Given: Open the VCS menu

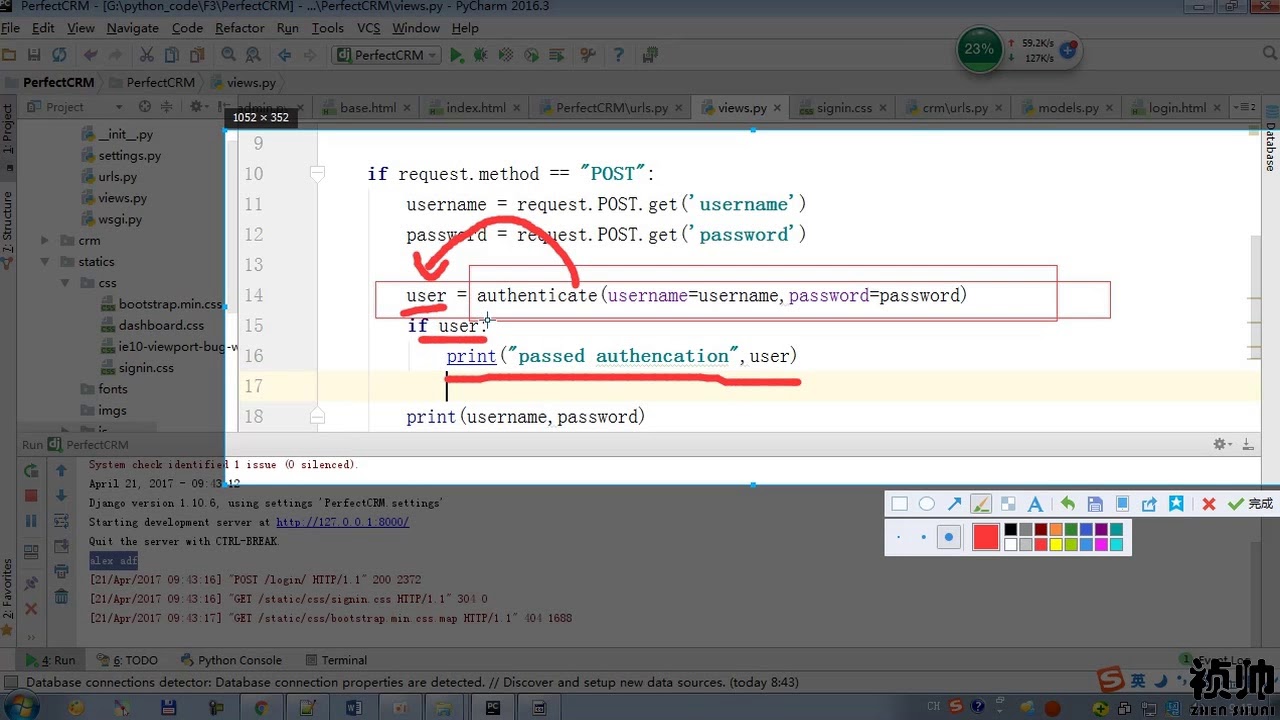Looking at the screenshot, I should tap(368, 28).
